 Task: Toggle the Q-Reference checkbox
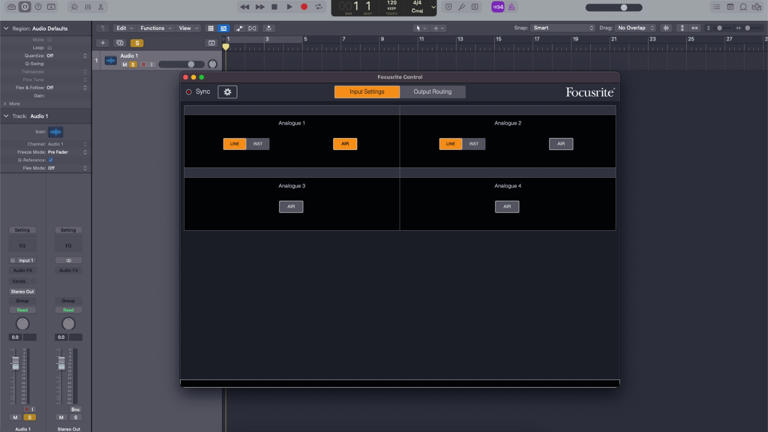click(x=51, y=160)
